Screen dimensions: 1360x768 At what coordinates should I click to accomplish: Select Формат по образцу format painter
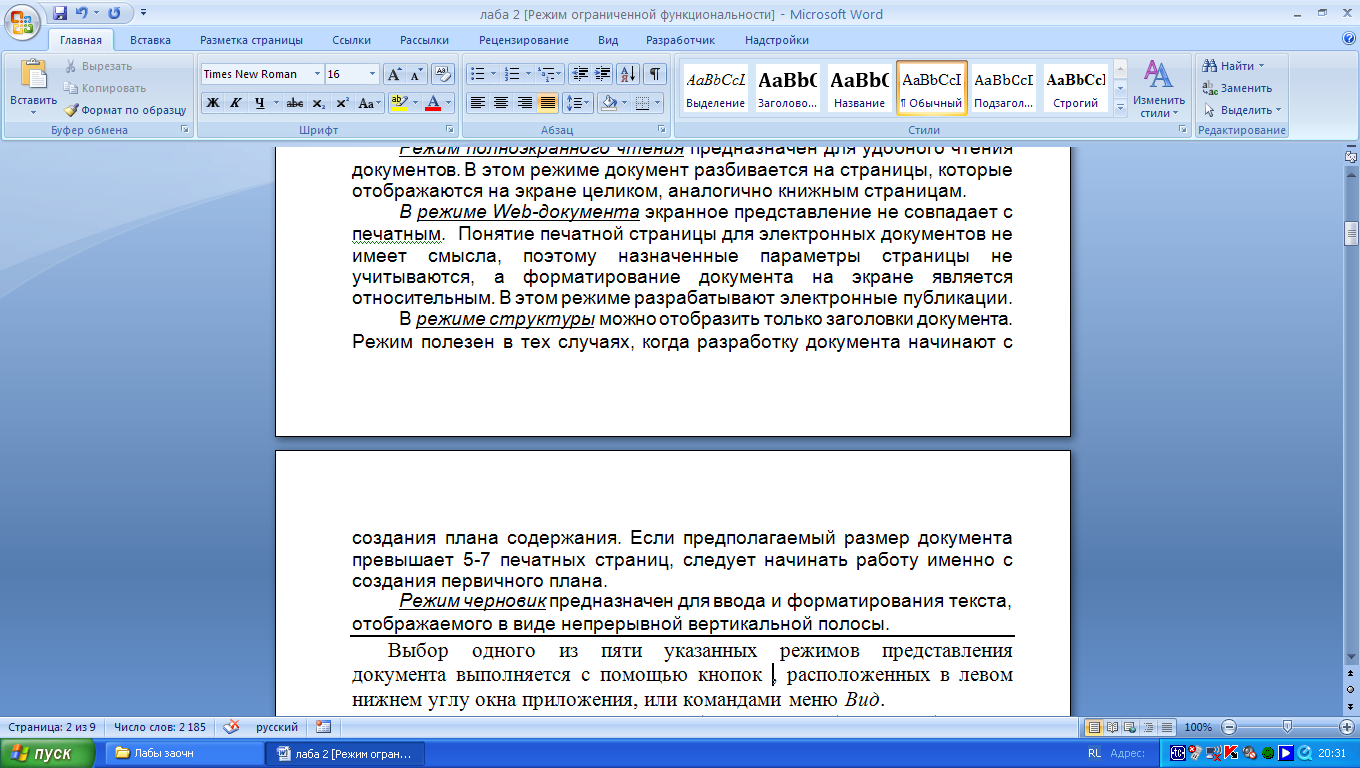[x=125, y=110]
